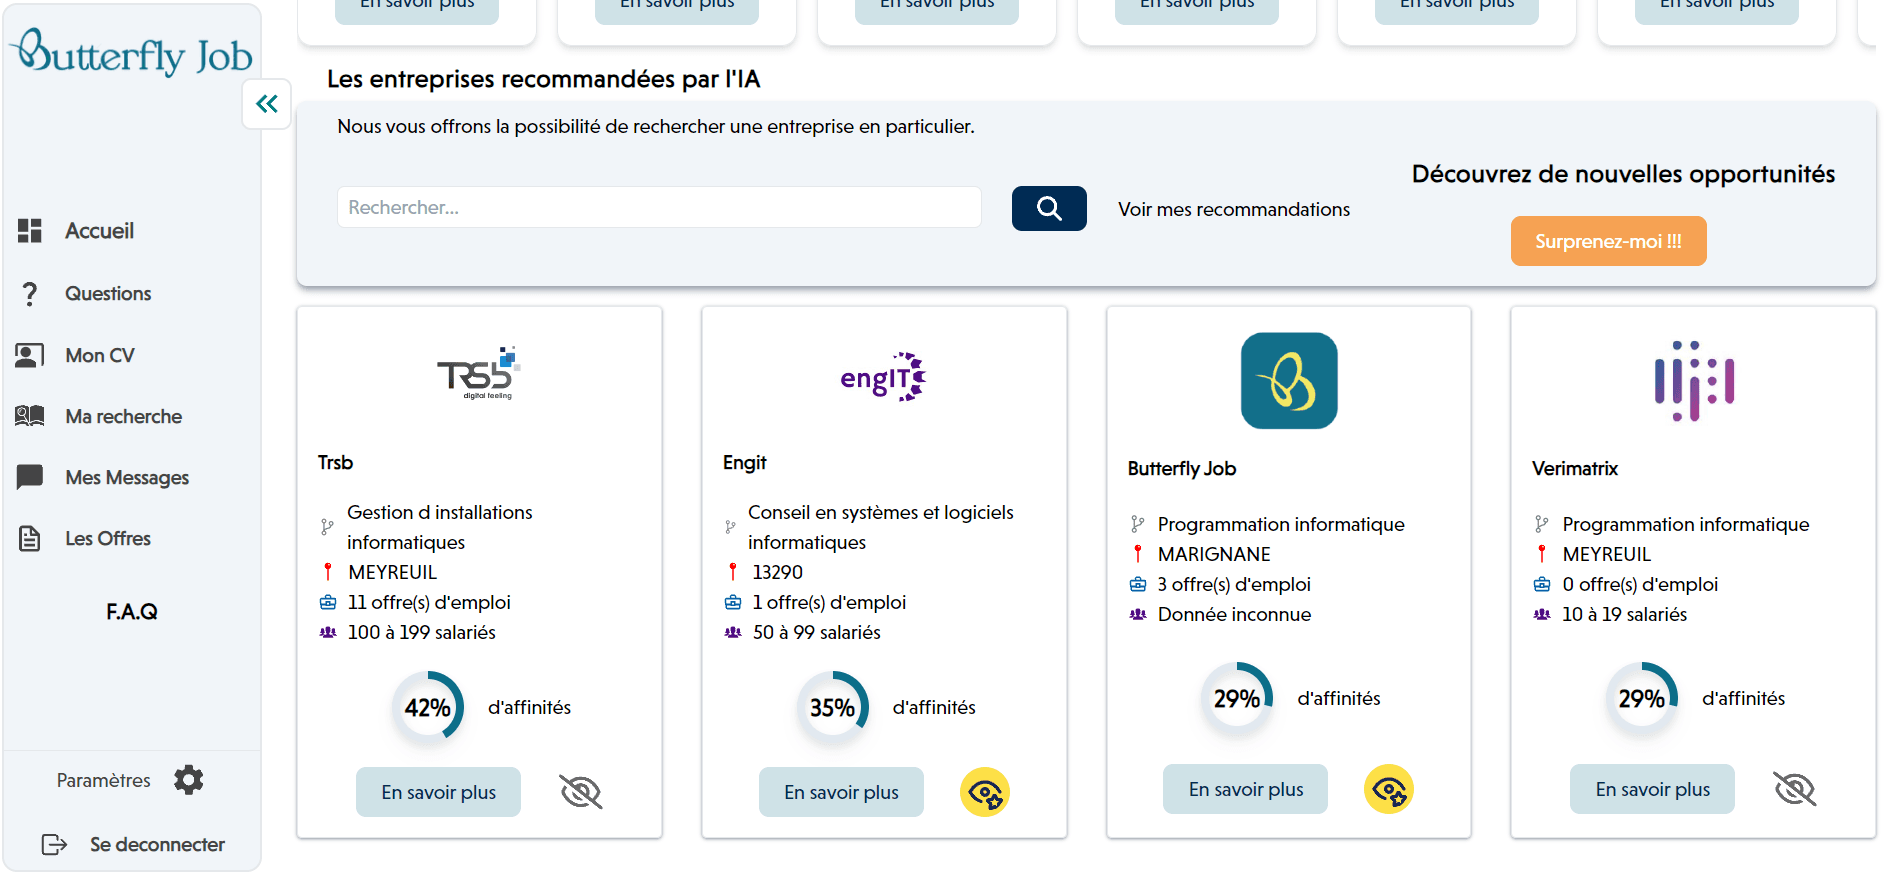The width and height of the screenshot is (1895, 874).
Task: Click the Paramètres label
Action: click(103, 780)
